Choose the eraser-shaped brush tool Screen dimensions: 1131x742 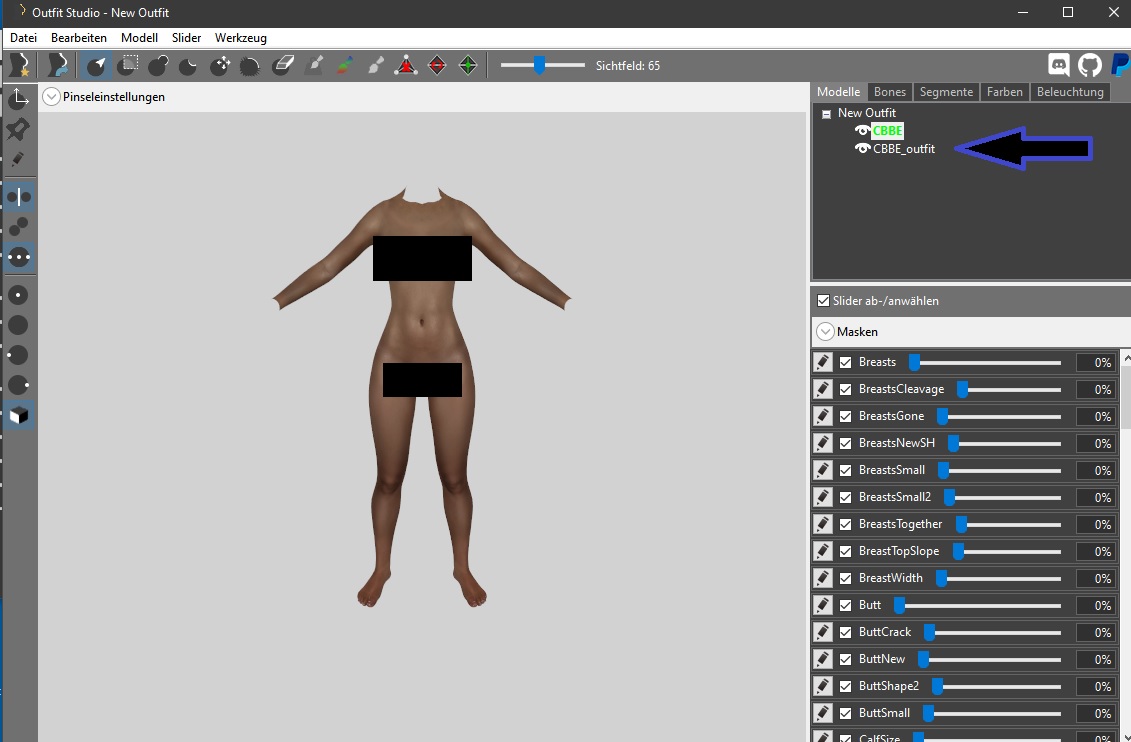[x=282, y=66]
